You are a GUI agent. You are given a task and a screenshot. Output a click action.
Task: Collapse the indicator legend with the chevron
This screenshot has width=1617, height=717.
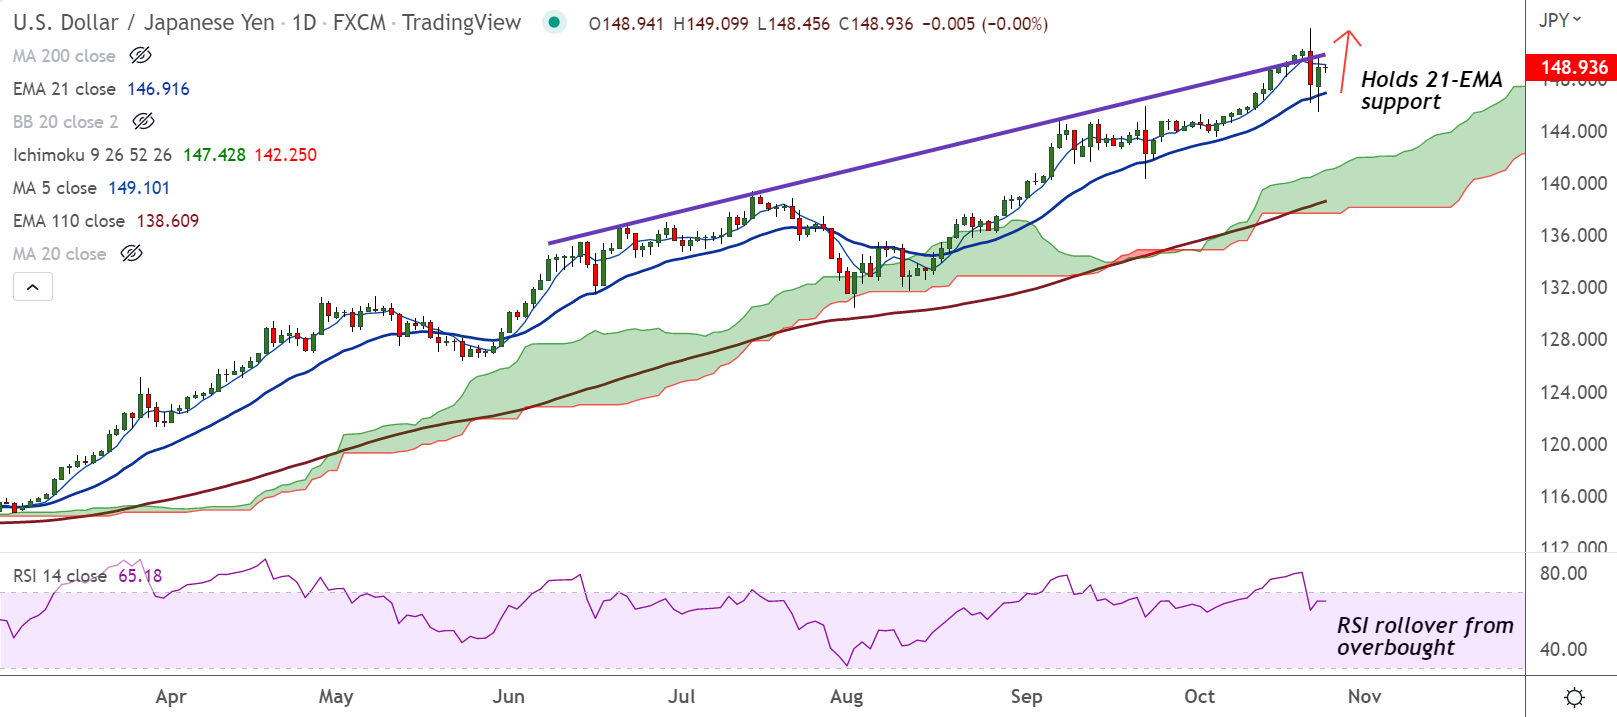[33, 287]
